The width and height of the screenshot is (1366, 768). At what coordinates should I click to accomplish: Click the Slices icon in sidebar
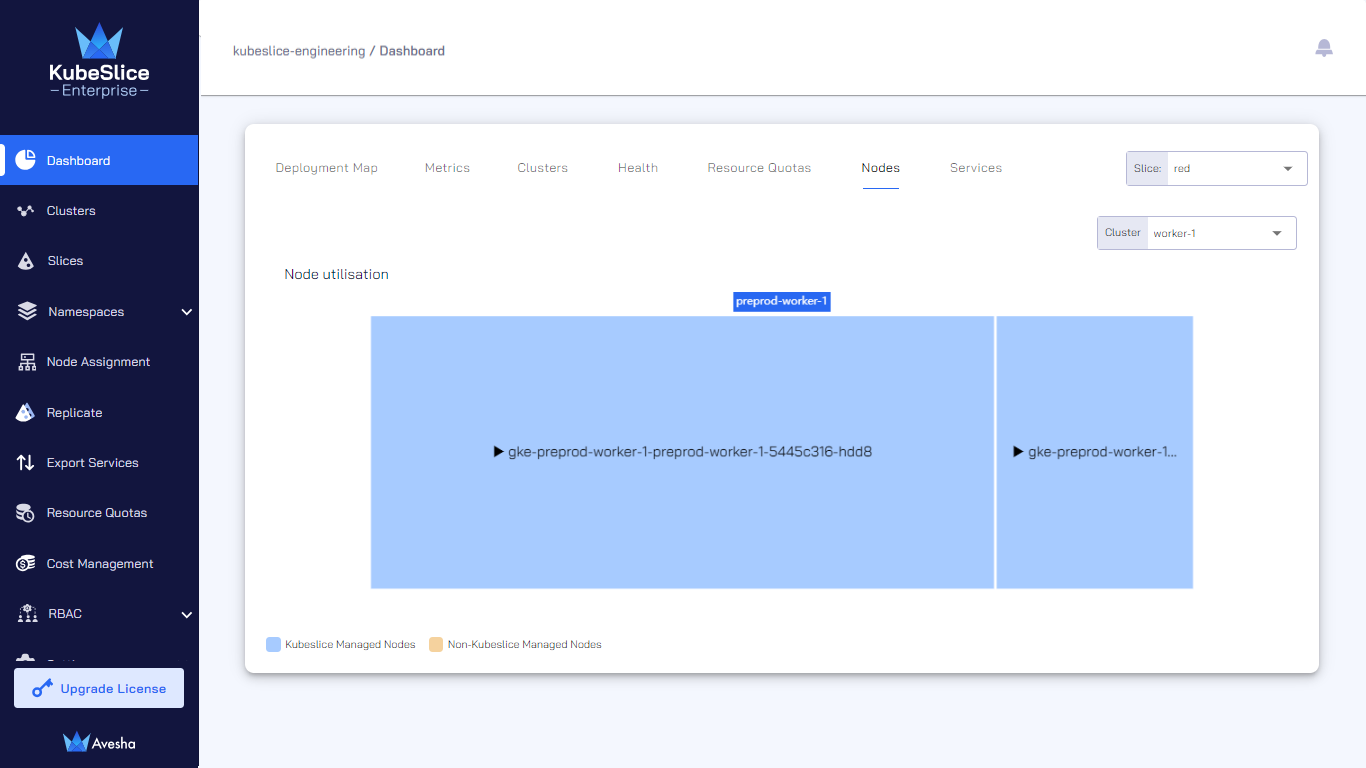(x=26, y=261)
